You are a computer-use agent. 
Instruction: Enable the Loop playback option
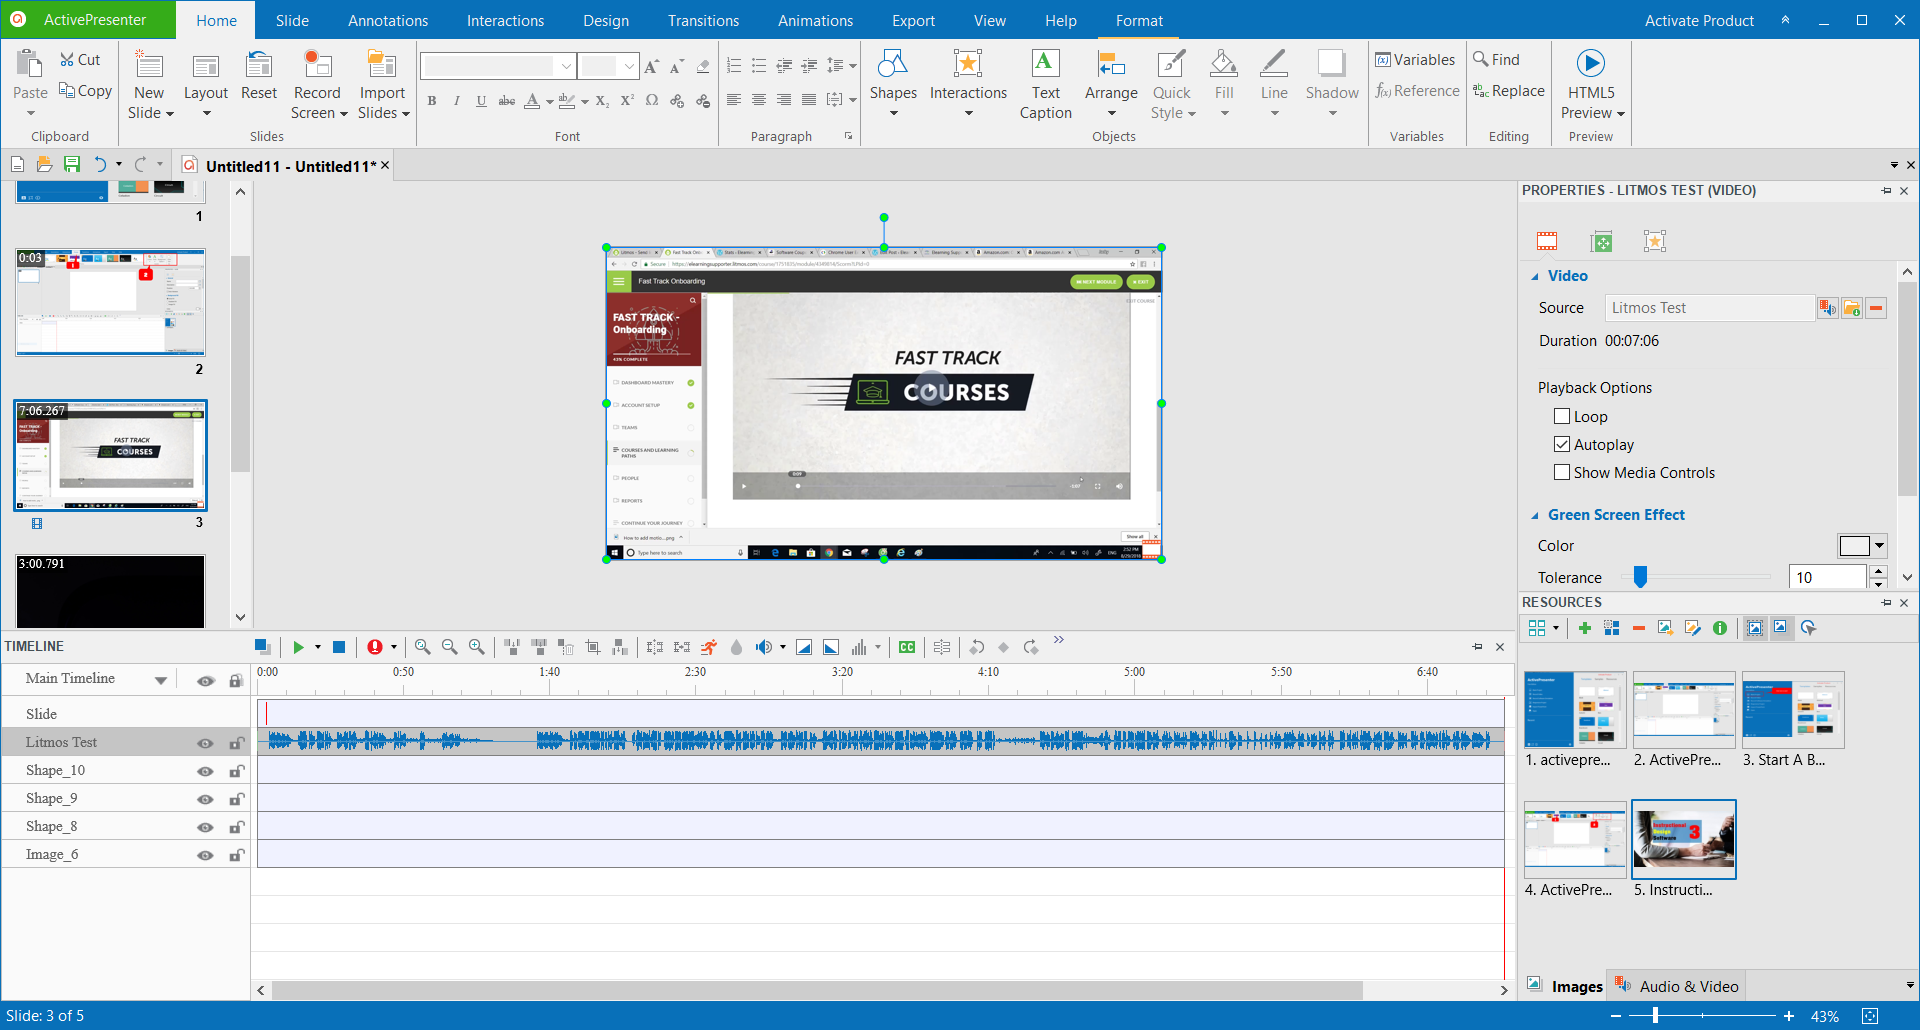coord(1561,416)
